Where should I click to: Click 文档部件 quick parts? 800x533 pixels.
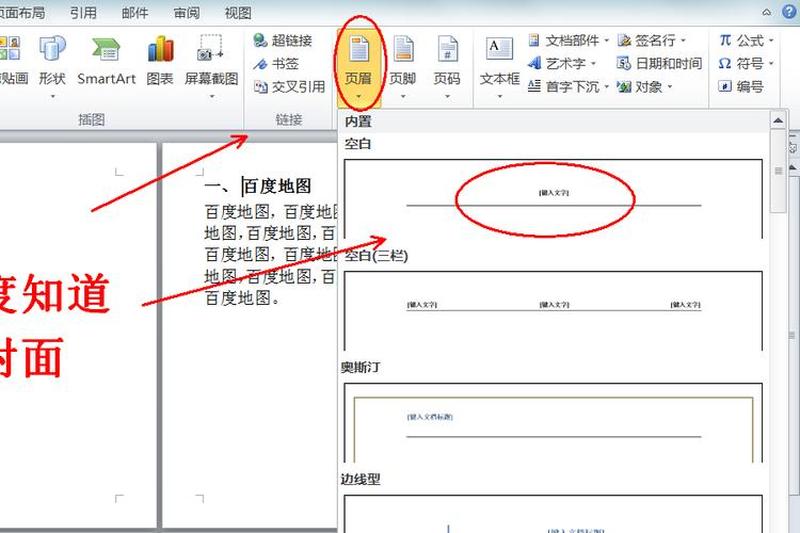(563, 40)
